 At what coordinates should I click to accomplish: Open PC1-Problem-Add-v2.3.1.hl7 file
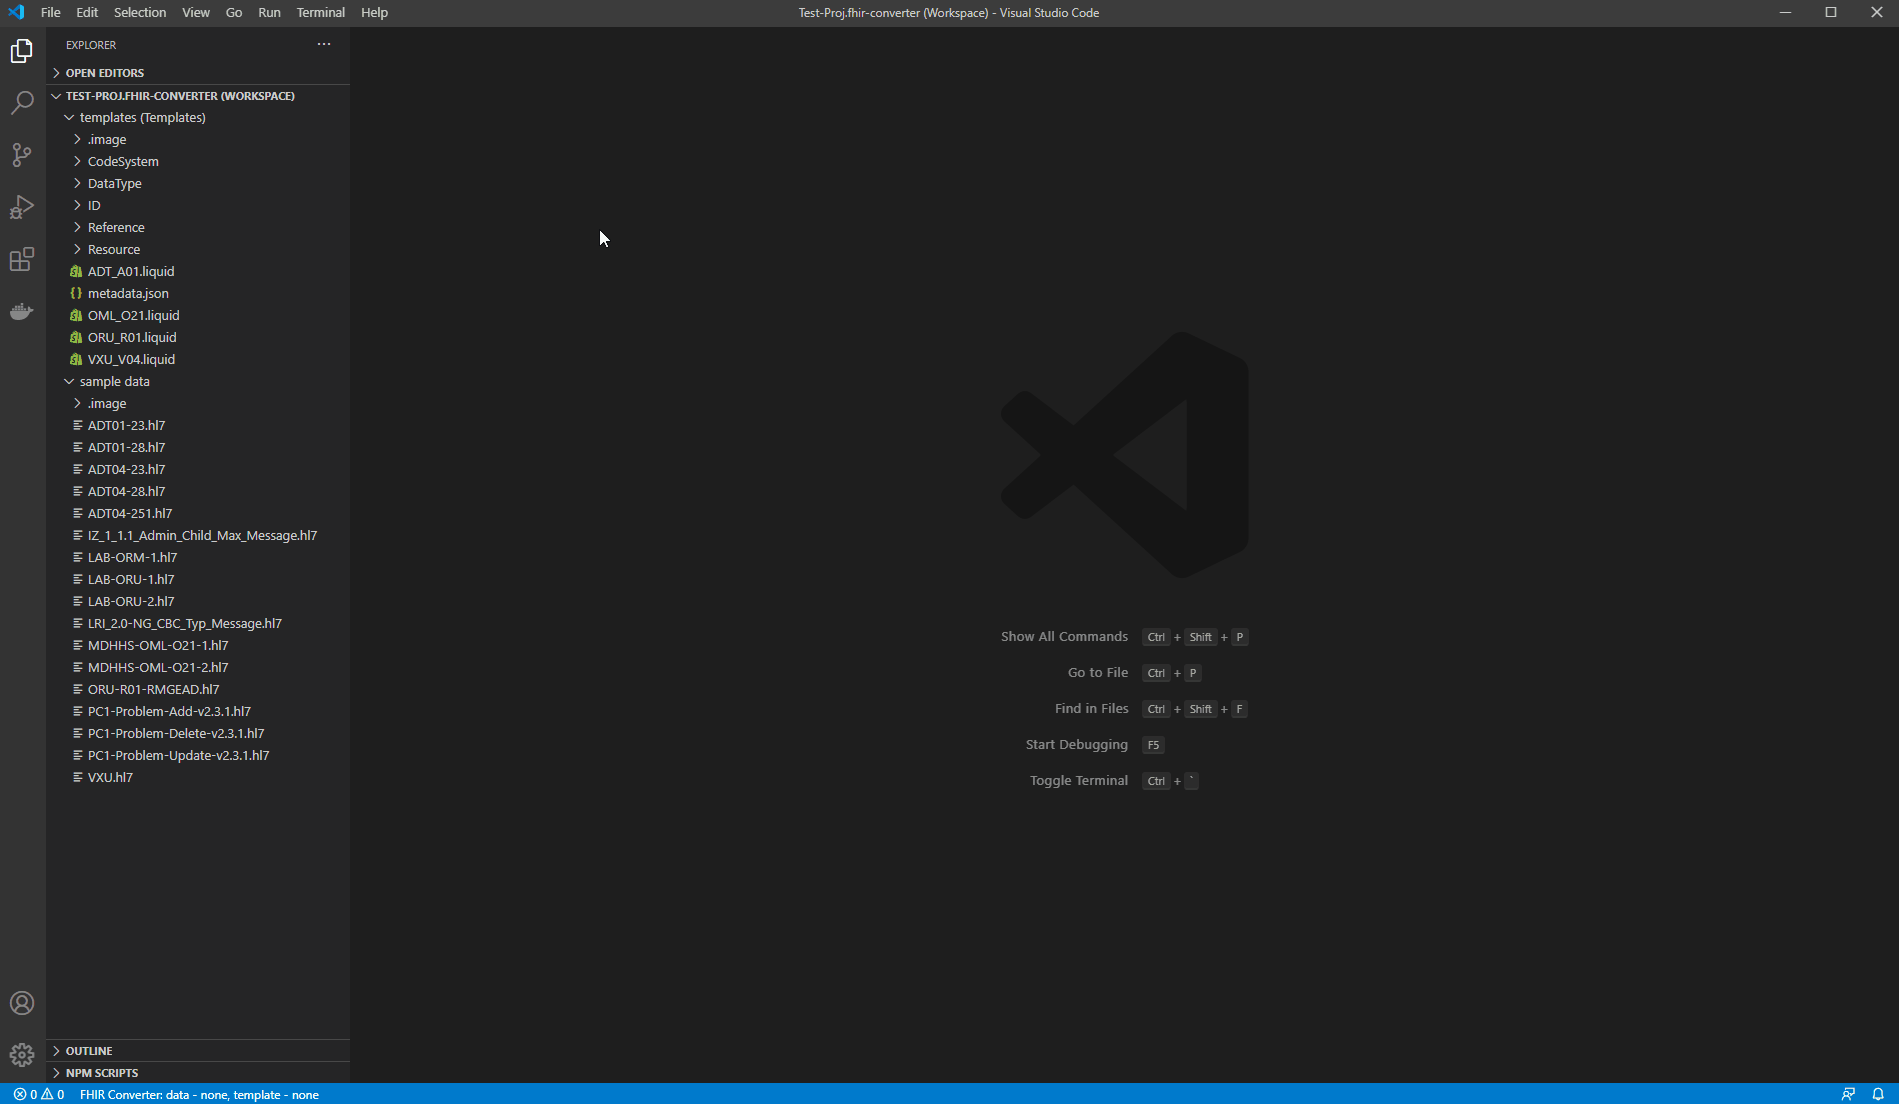coord(198,711)
